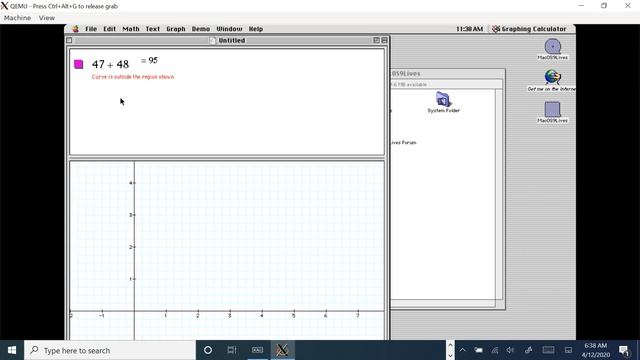Viewport: 640px width, 360px height.
Task: Open the Edit menu
Action: coord(109,29)
